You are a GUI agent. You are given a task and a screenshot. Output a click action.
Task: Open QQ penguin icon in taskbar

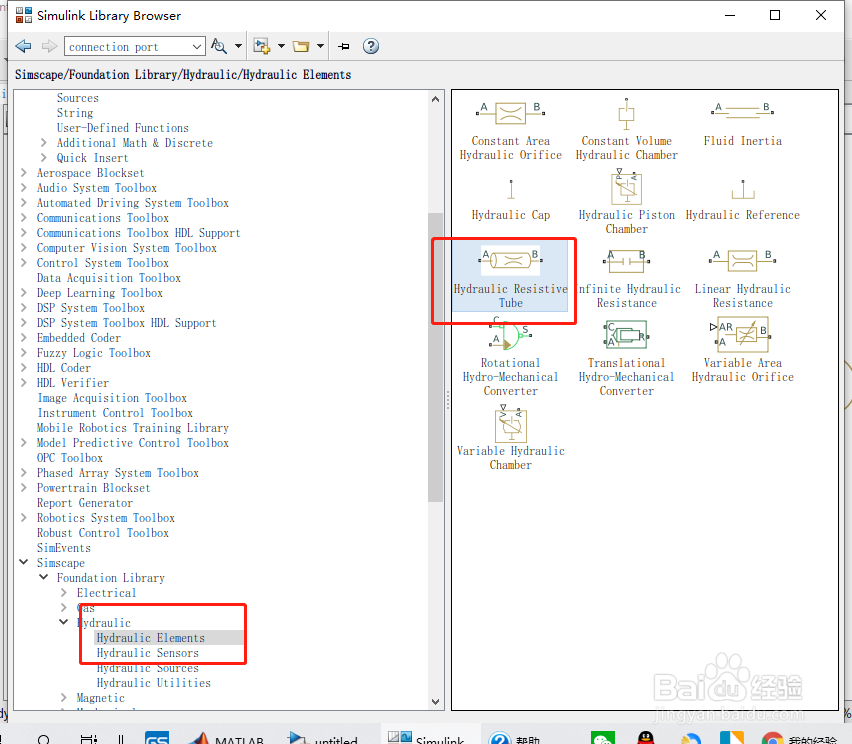[645, 738]
